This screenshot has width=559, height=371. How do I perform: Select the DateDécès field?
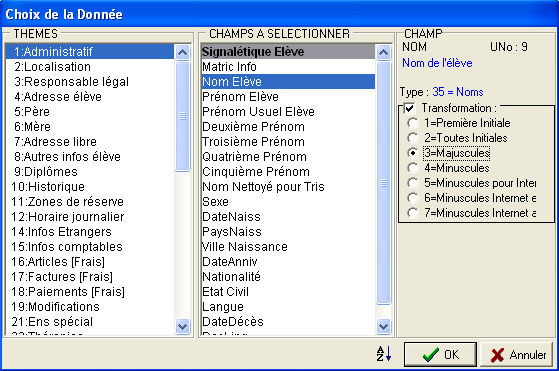pos(288,321)
